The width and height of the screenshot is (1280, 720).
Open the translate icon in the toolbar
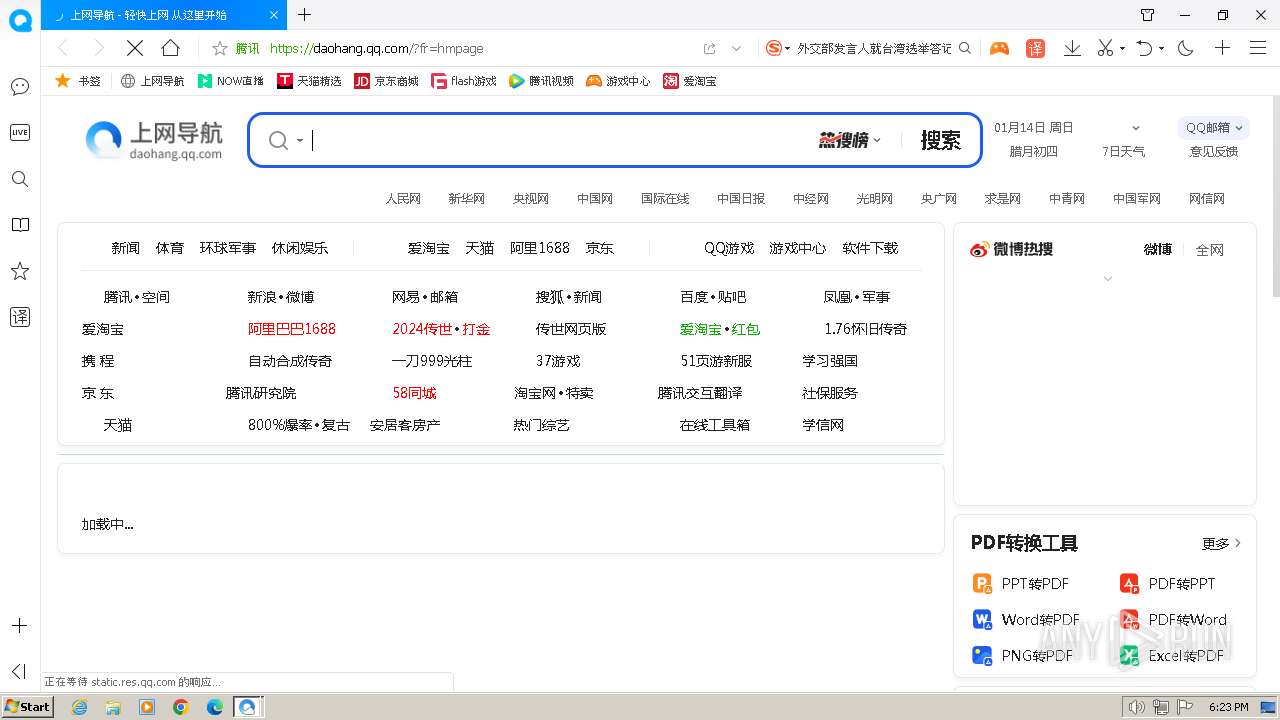click(1036, 48)
